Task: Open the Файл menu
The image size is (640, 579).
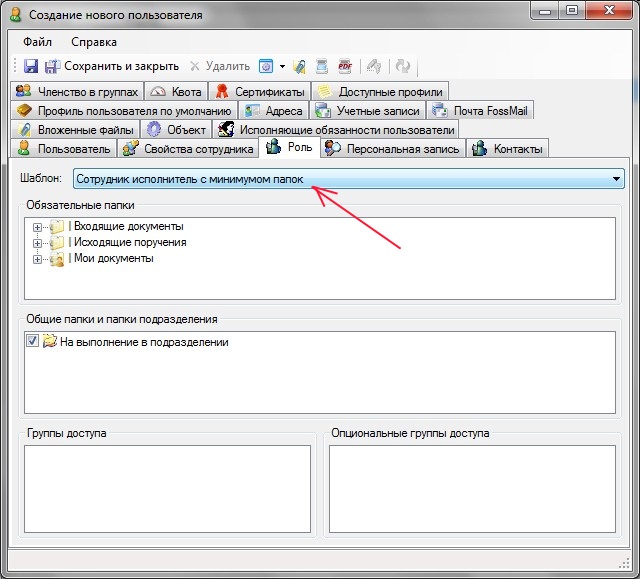Action: coord(38,42)
